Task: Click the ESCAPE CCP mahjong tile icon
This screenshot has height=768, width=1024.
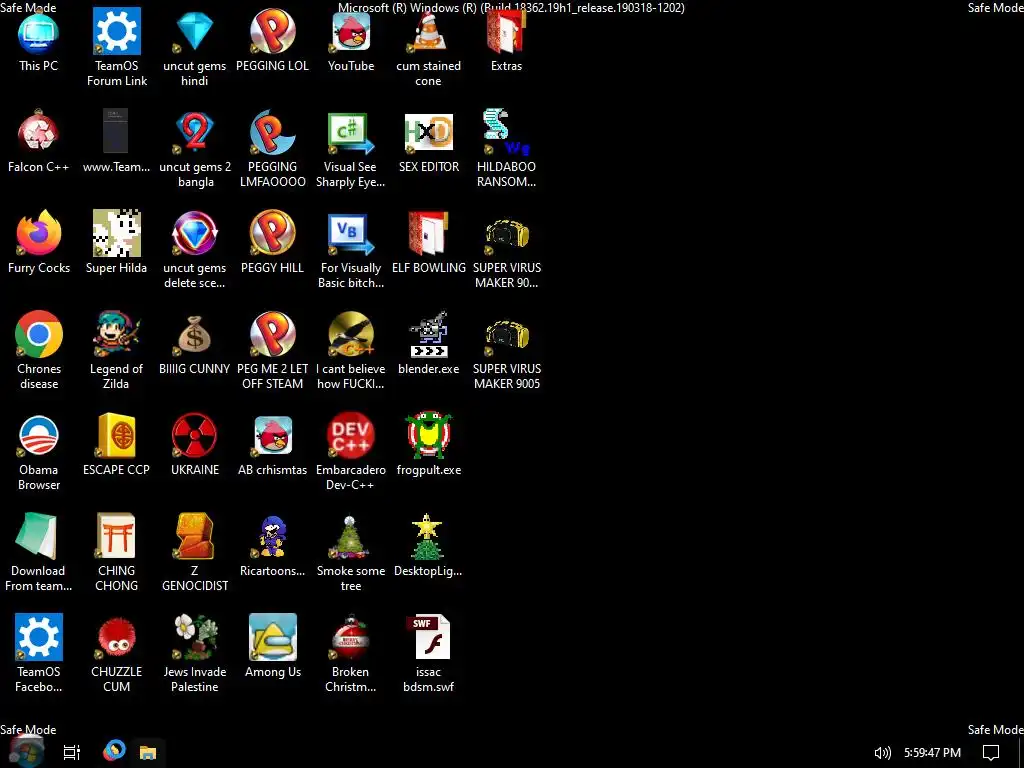Action: [117, 436]
